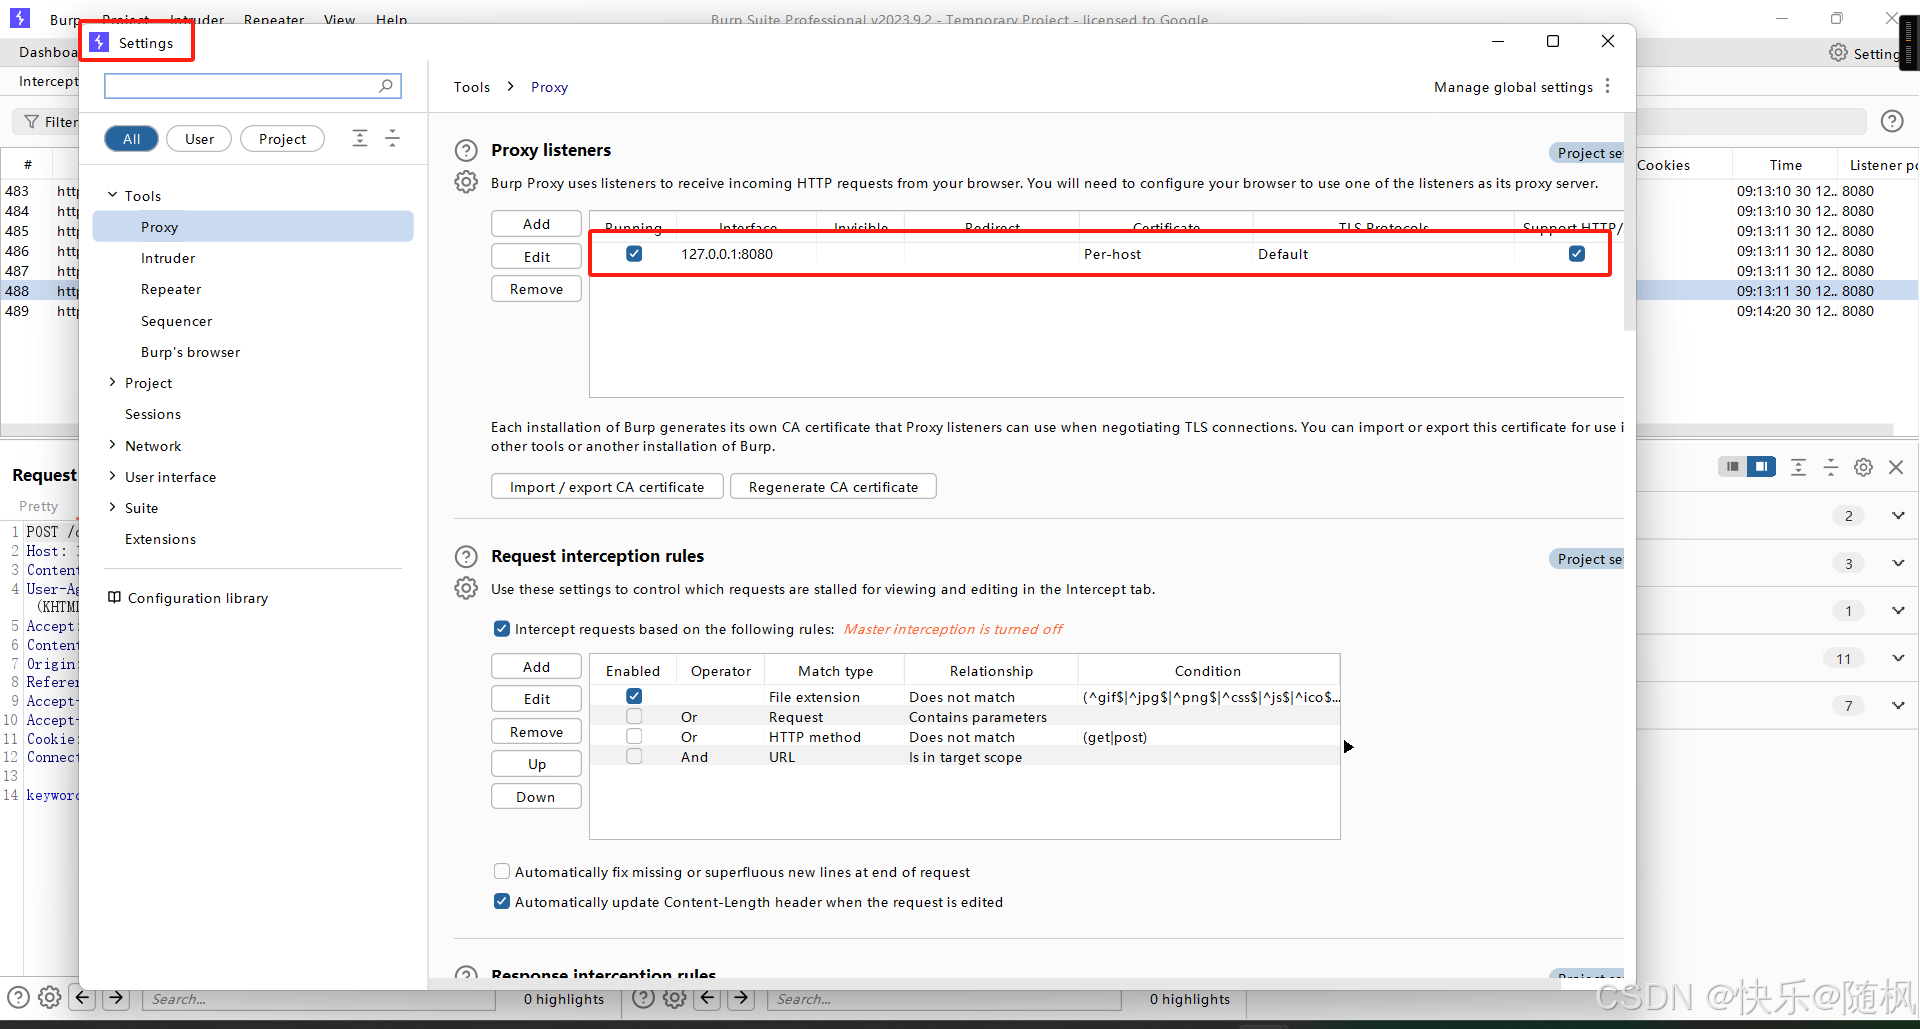Collapse all Inspector sections
The width and height of the screenshot is (1920, 1029).
[x=1830, y=467]
